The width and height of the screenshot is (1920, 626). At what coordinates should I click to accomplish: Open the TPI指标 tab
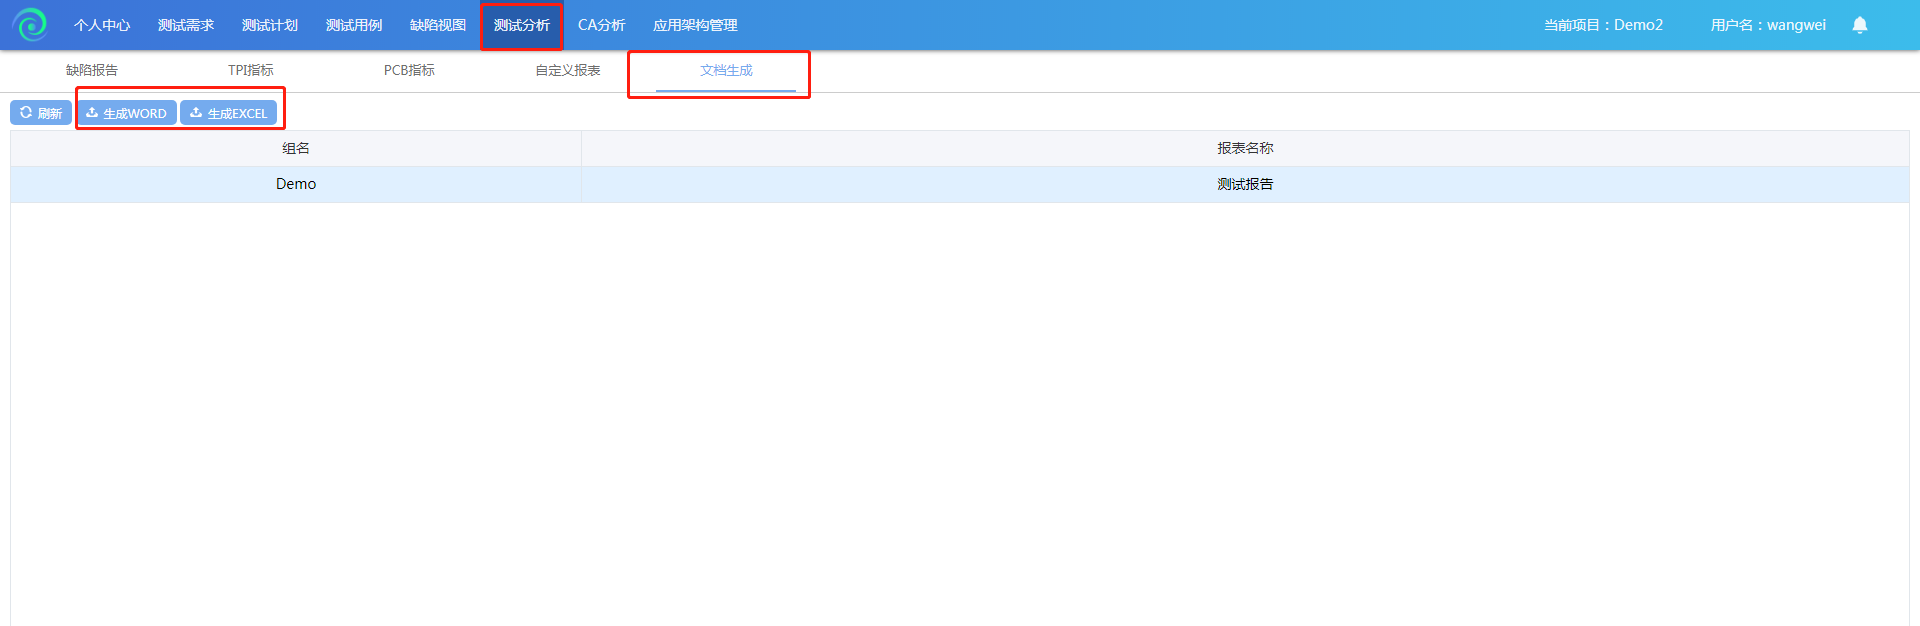pyautogui.click(x=251, y=70)
